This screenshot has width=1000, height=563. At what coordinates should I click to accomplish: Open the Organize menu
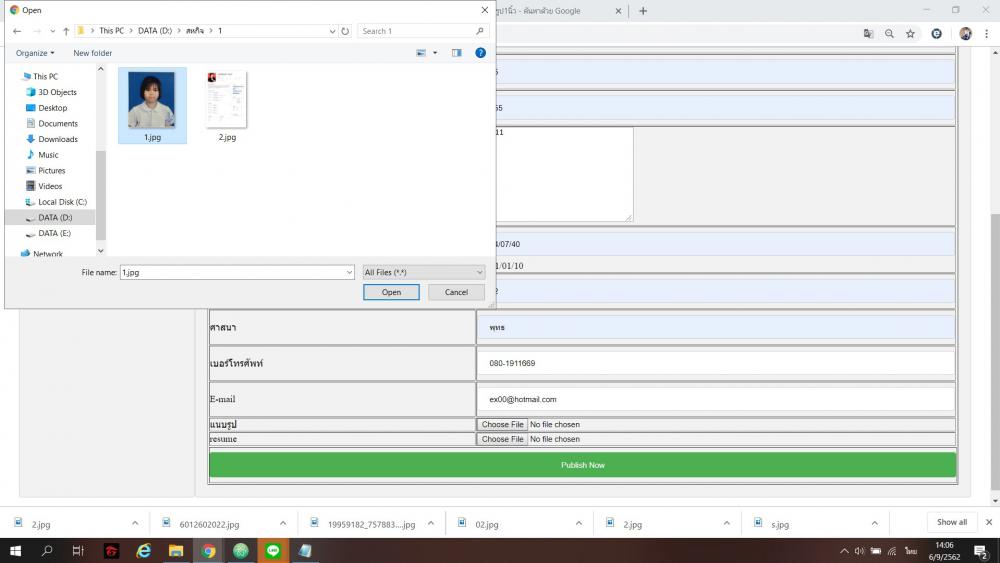coord(35,53)
